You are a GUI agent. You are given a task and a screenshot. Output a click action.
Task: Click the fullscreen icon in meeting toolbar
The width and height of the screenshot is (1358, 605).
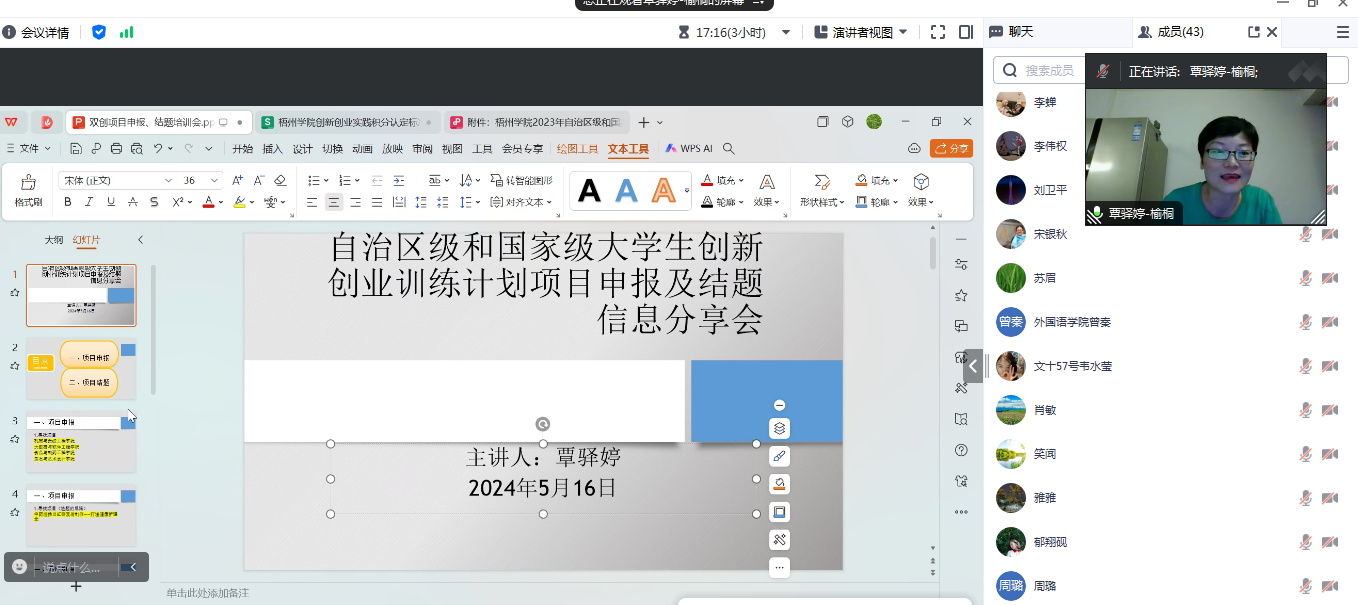(938, 32)
